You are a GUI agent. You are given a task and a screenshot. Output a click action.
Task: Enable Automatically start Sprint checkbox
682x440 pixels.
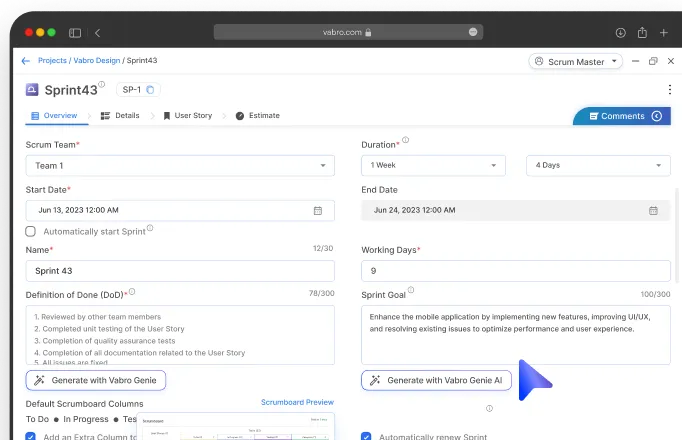pyautogui.click(x=31, y=231)
